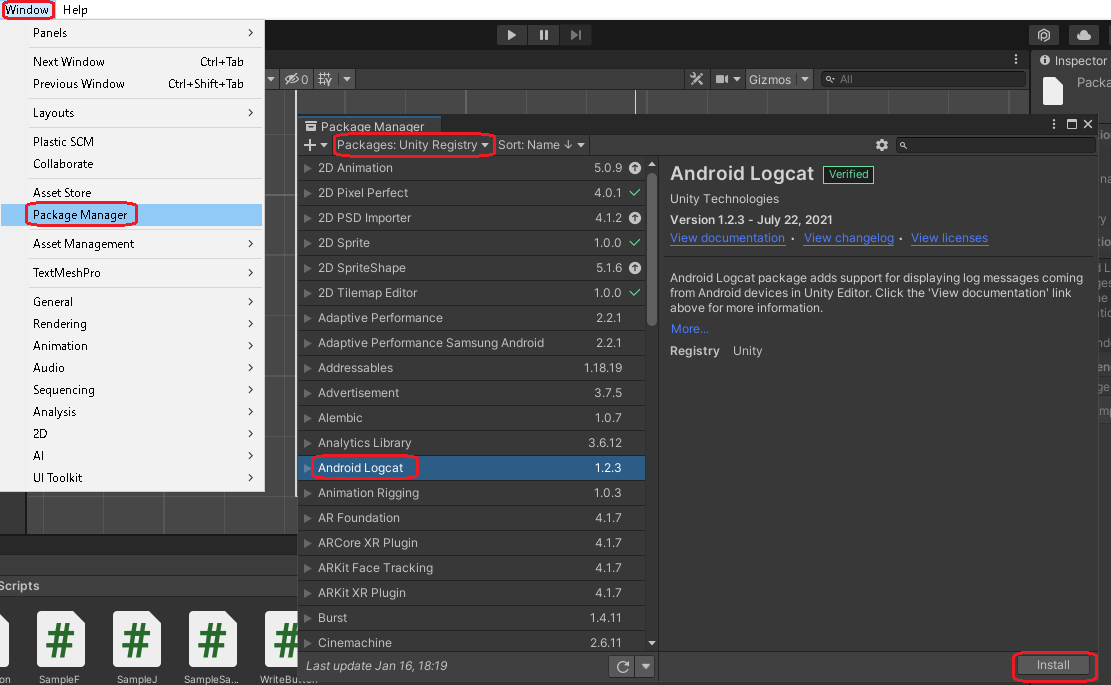Screen dimensions: 1111x685
Task: Open the Help menu
Action: point(75,10)
